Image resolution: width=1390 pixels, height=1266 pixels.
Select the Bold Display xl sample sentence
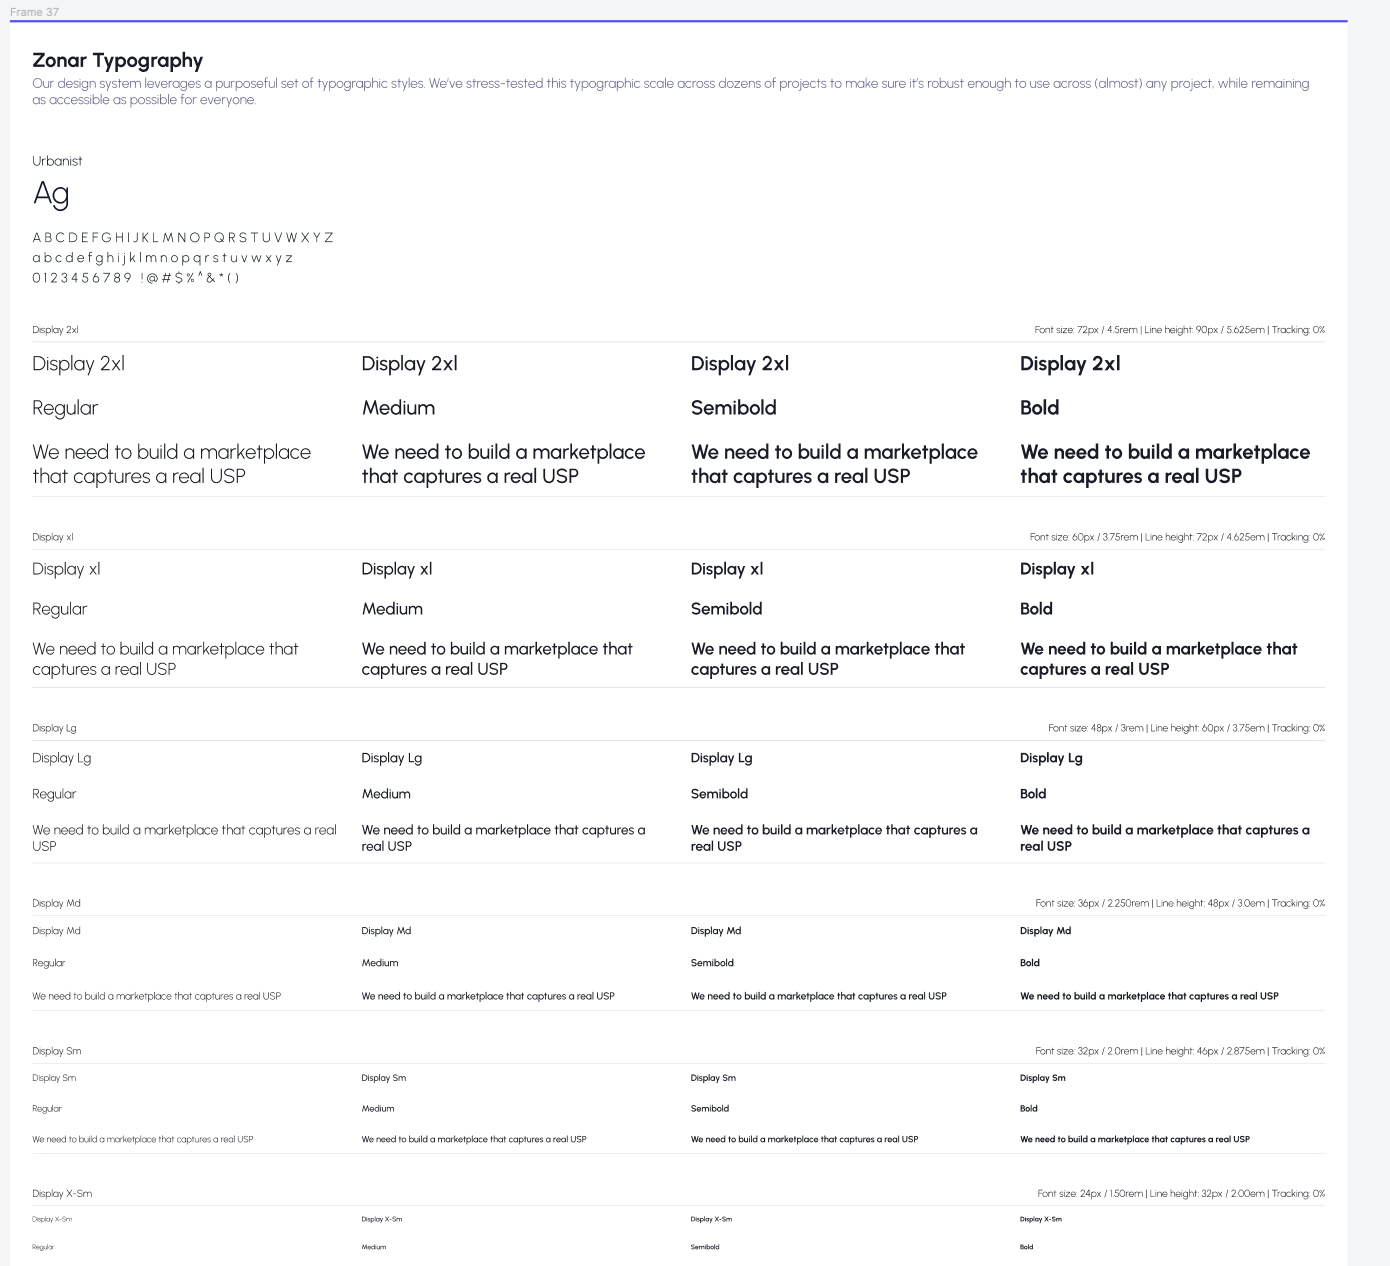click(1157, 659)
